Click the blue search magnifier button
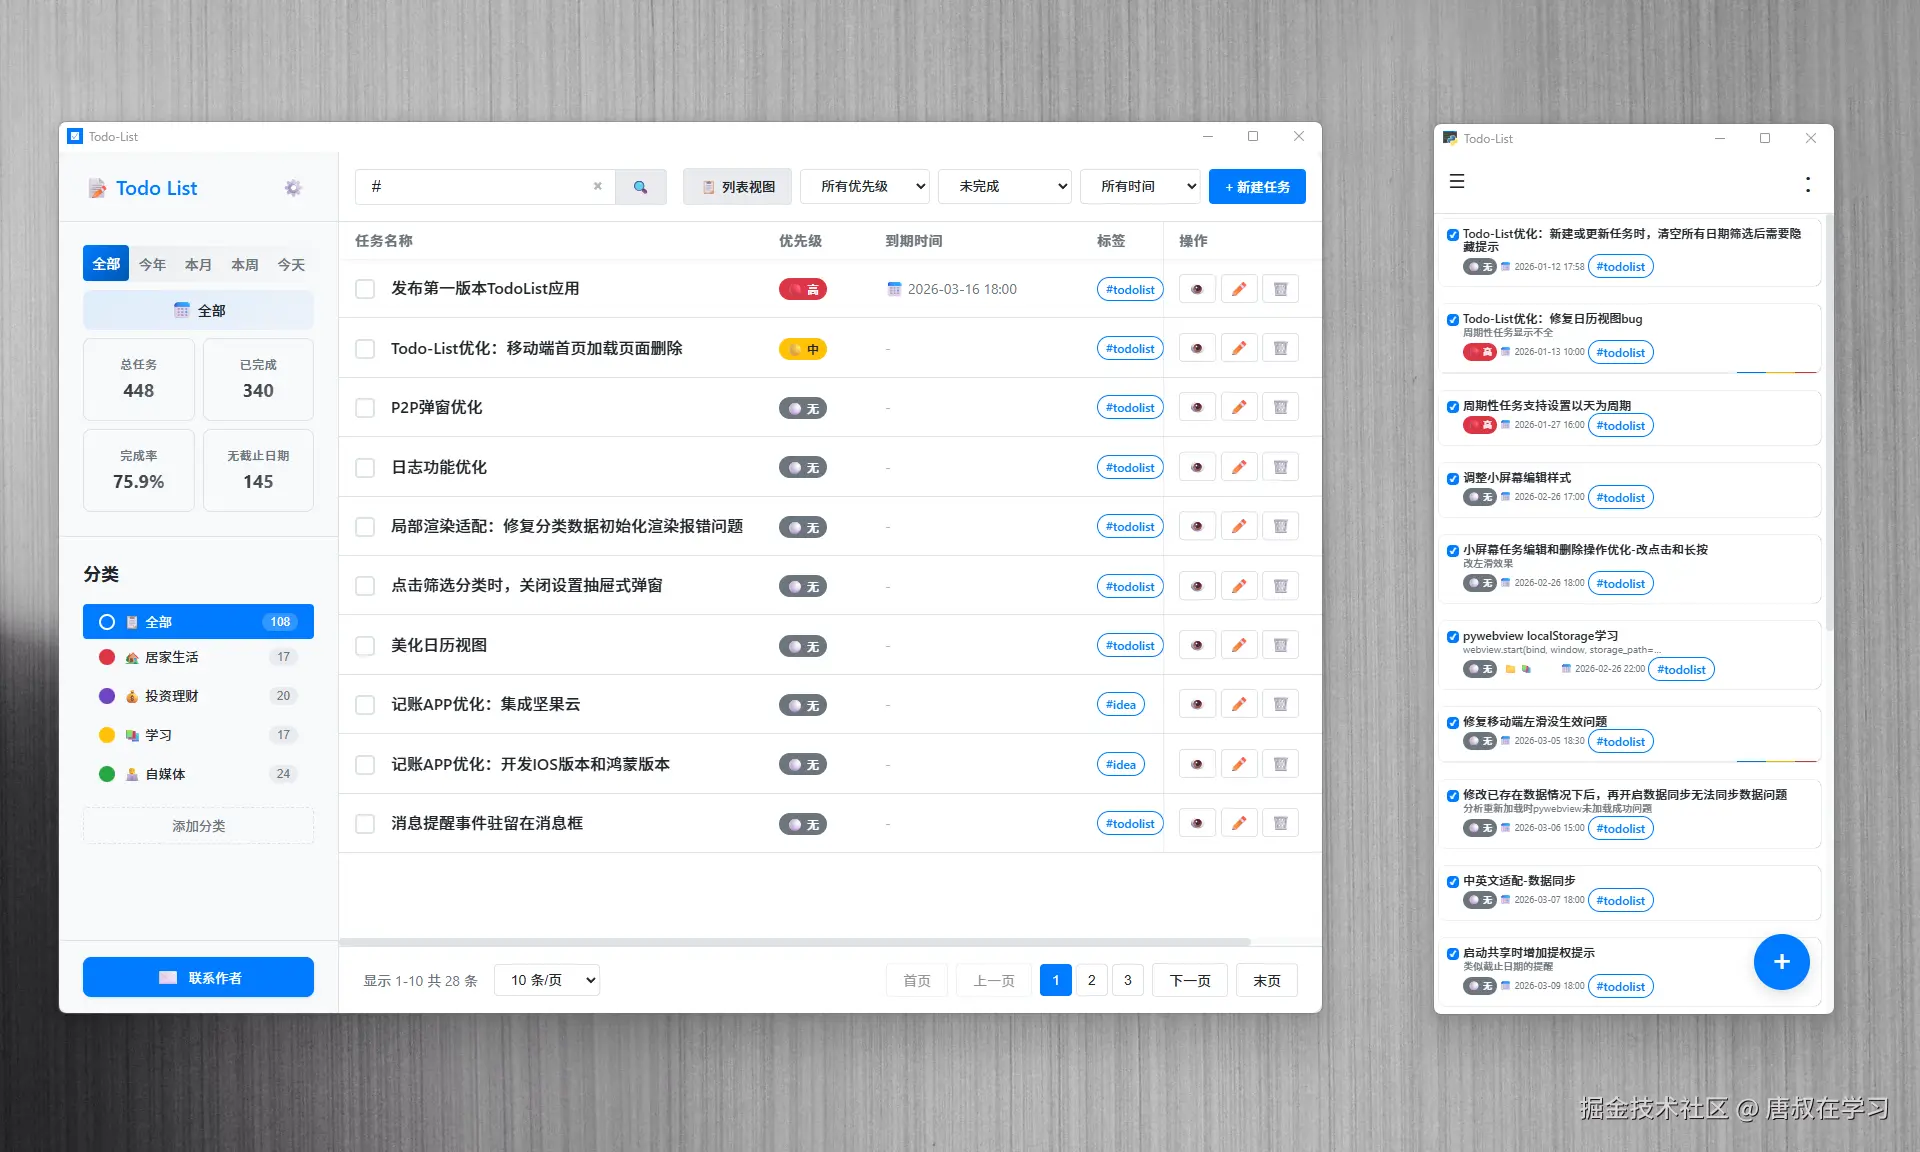The width and height of the screenshot is (1920, 1152). (640, 187)
